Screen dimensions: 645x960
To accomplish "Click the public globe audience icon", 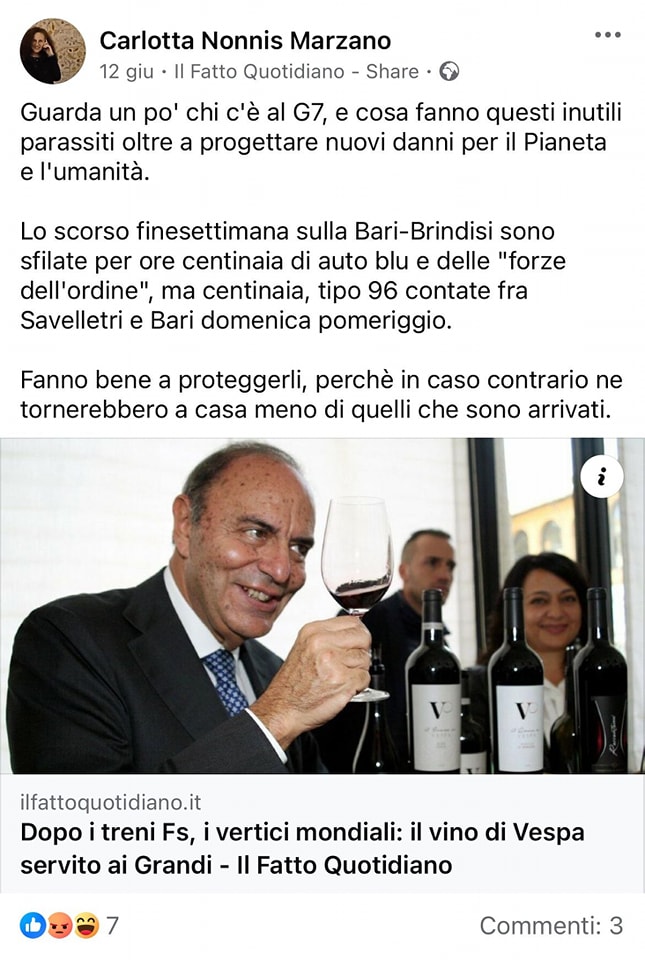I will click(x=449, y=72).
